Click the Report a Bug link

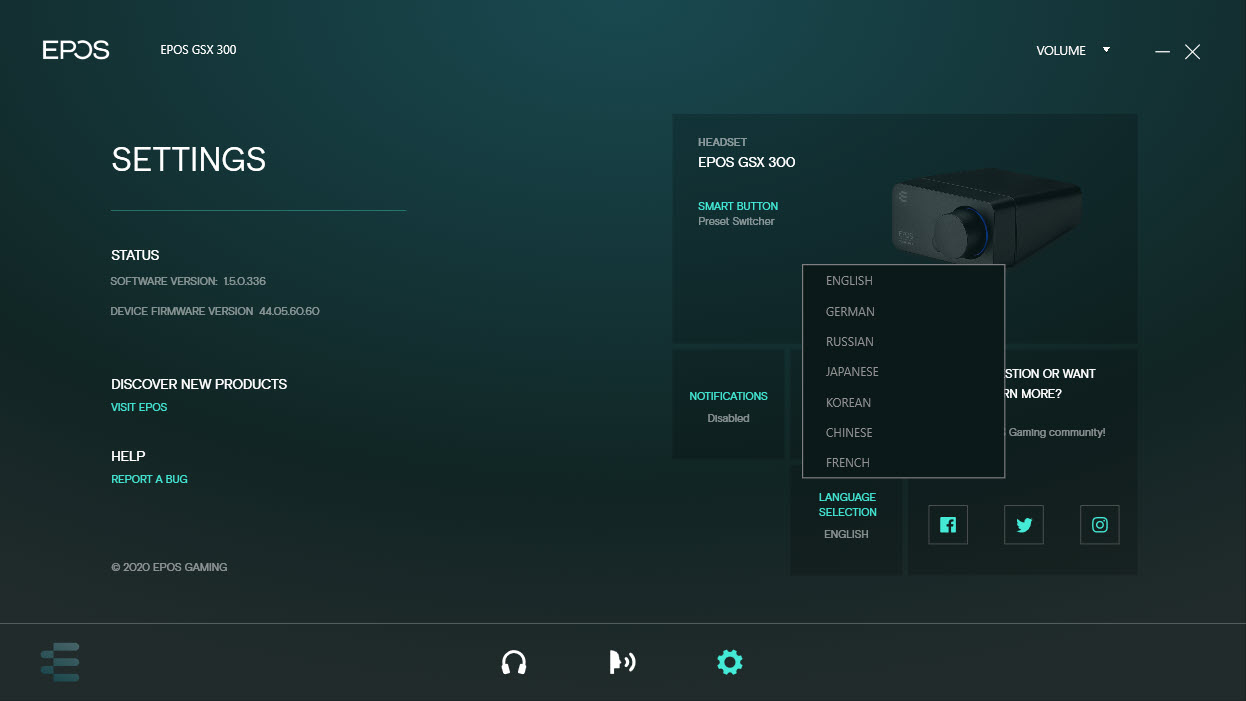[149, 479]
